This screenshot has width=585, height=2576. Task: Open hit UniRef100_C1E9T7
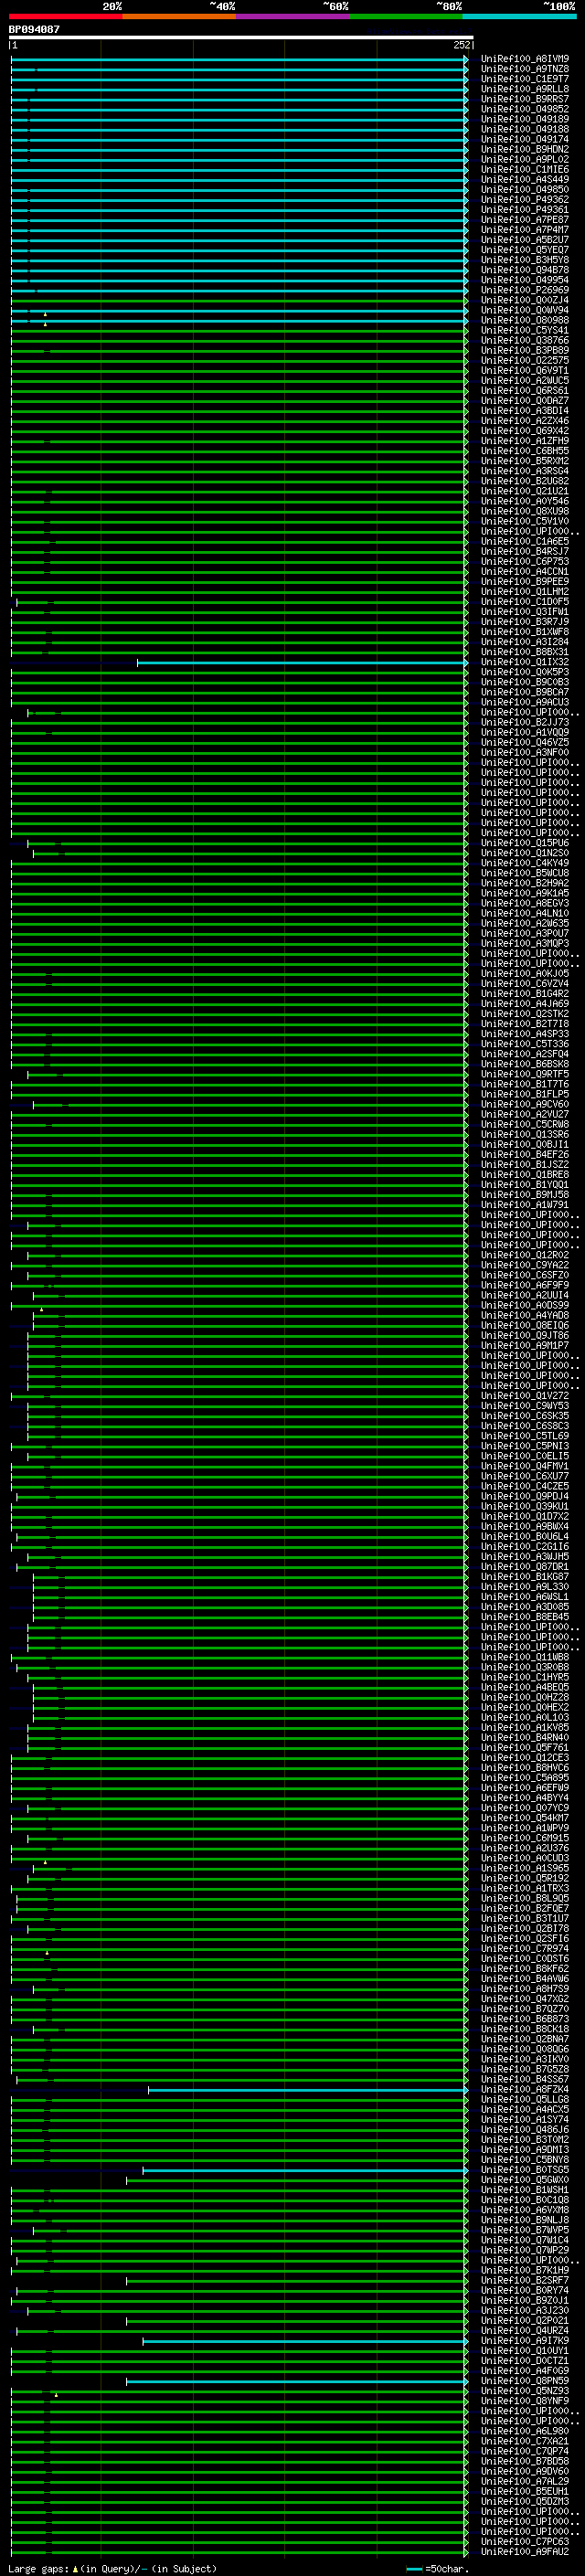[524, 79]
